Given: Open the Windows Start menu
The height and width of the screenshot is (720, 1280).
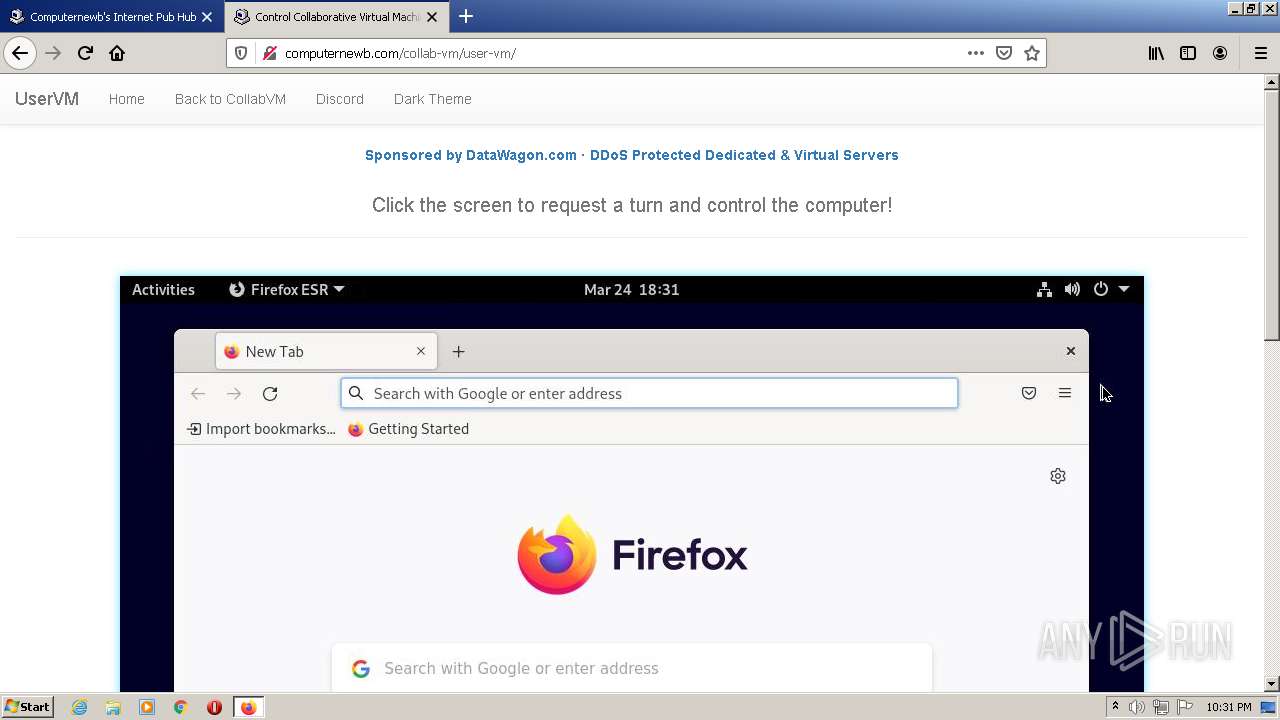Looking at the screenshot, I should (27, 707).
